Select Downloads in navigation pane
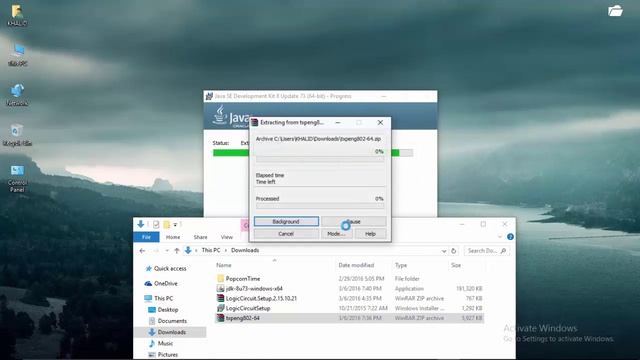Viewport: 640px width, 360px height. pyautogui.click(x=170, y=332)
